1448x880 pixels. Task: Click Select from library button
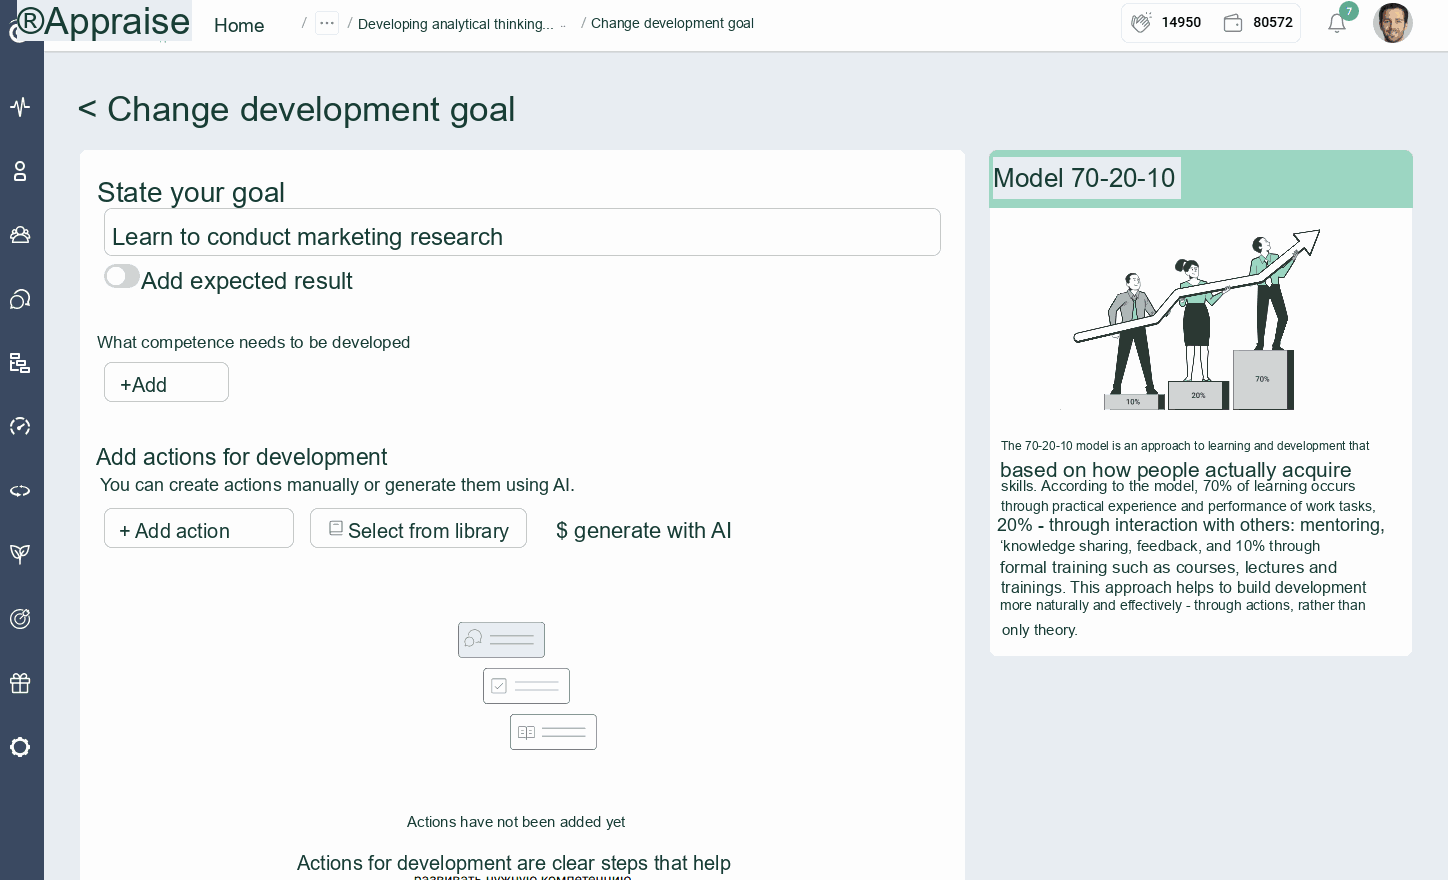point(418,528)
